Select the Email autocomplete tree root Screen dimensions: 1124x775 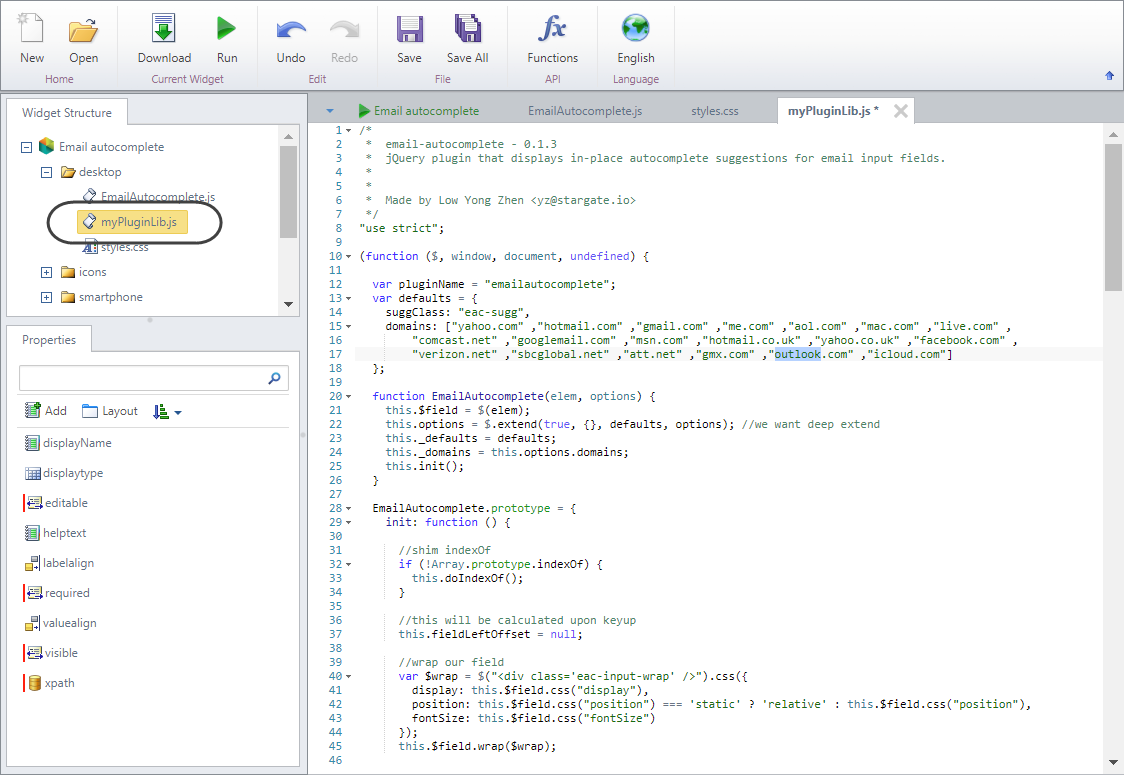[x=102, y=147]
